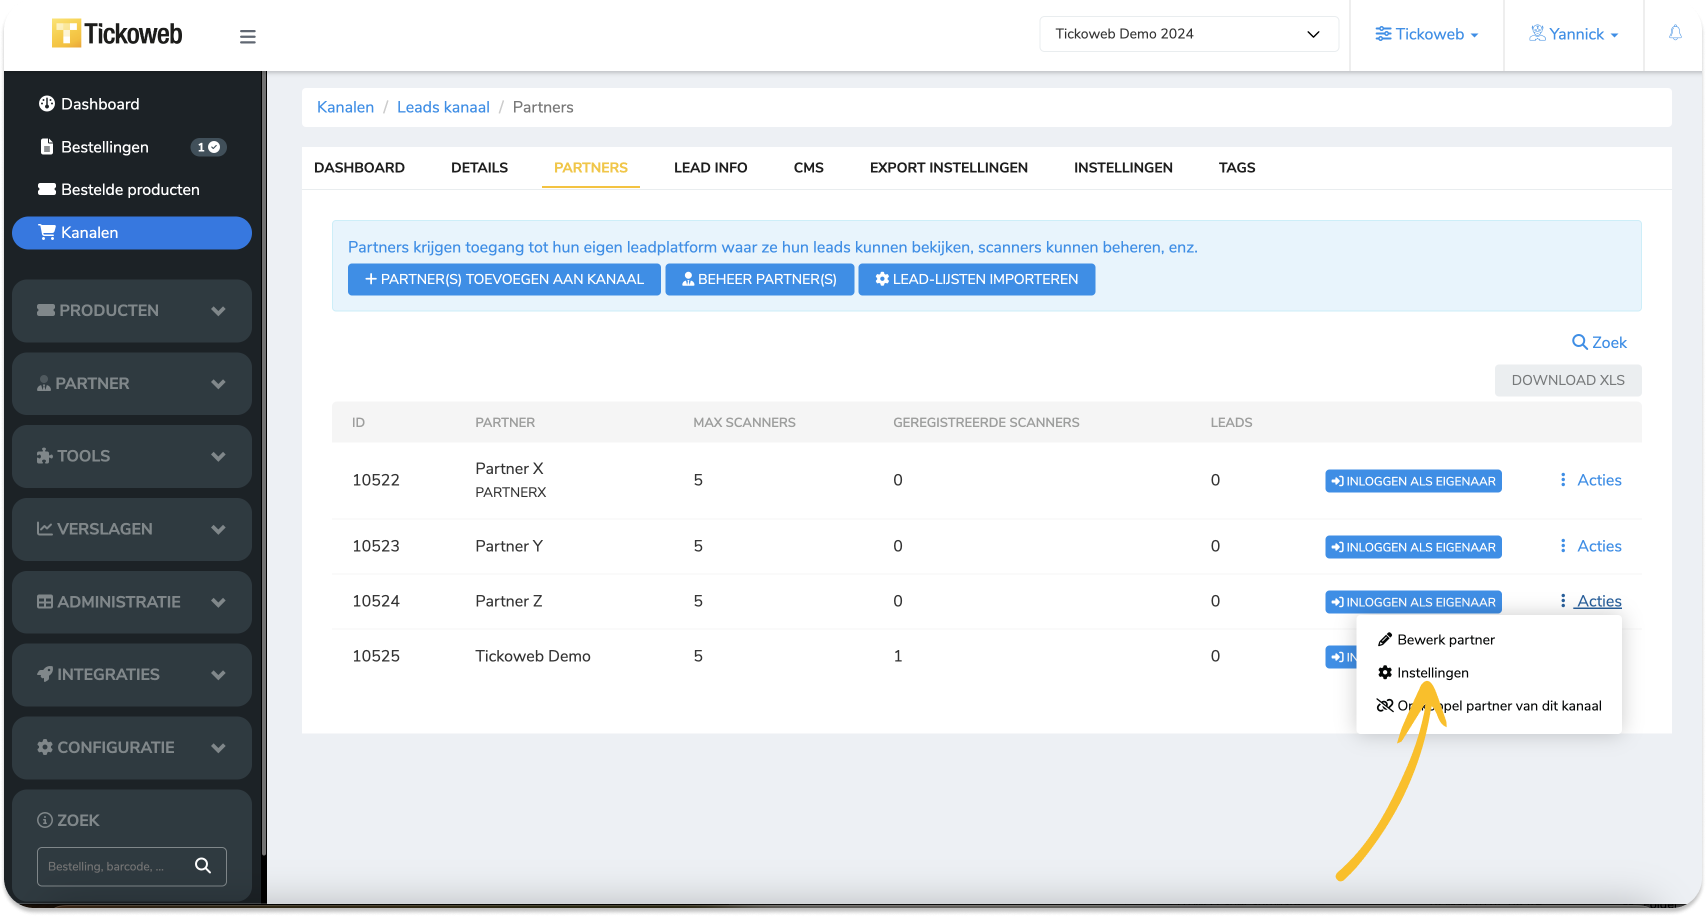Expand the PRODUCTEN section

tap(132, 311)
